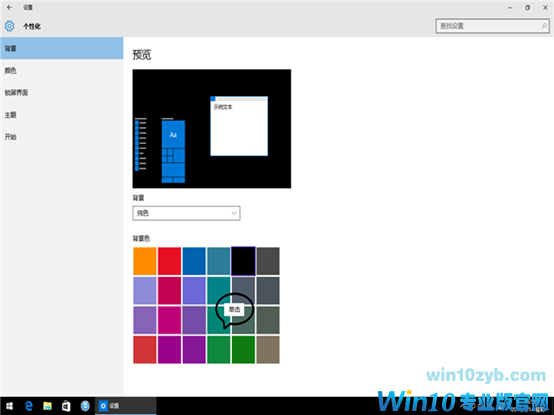Select the black background color swatch

(x=243, y=261)
